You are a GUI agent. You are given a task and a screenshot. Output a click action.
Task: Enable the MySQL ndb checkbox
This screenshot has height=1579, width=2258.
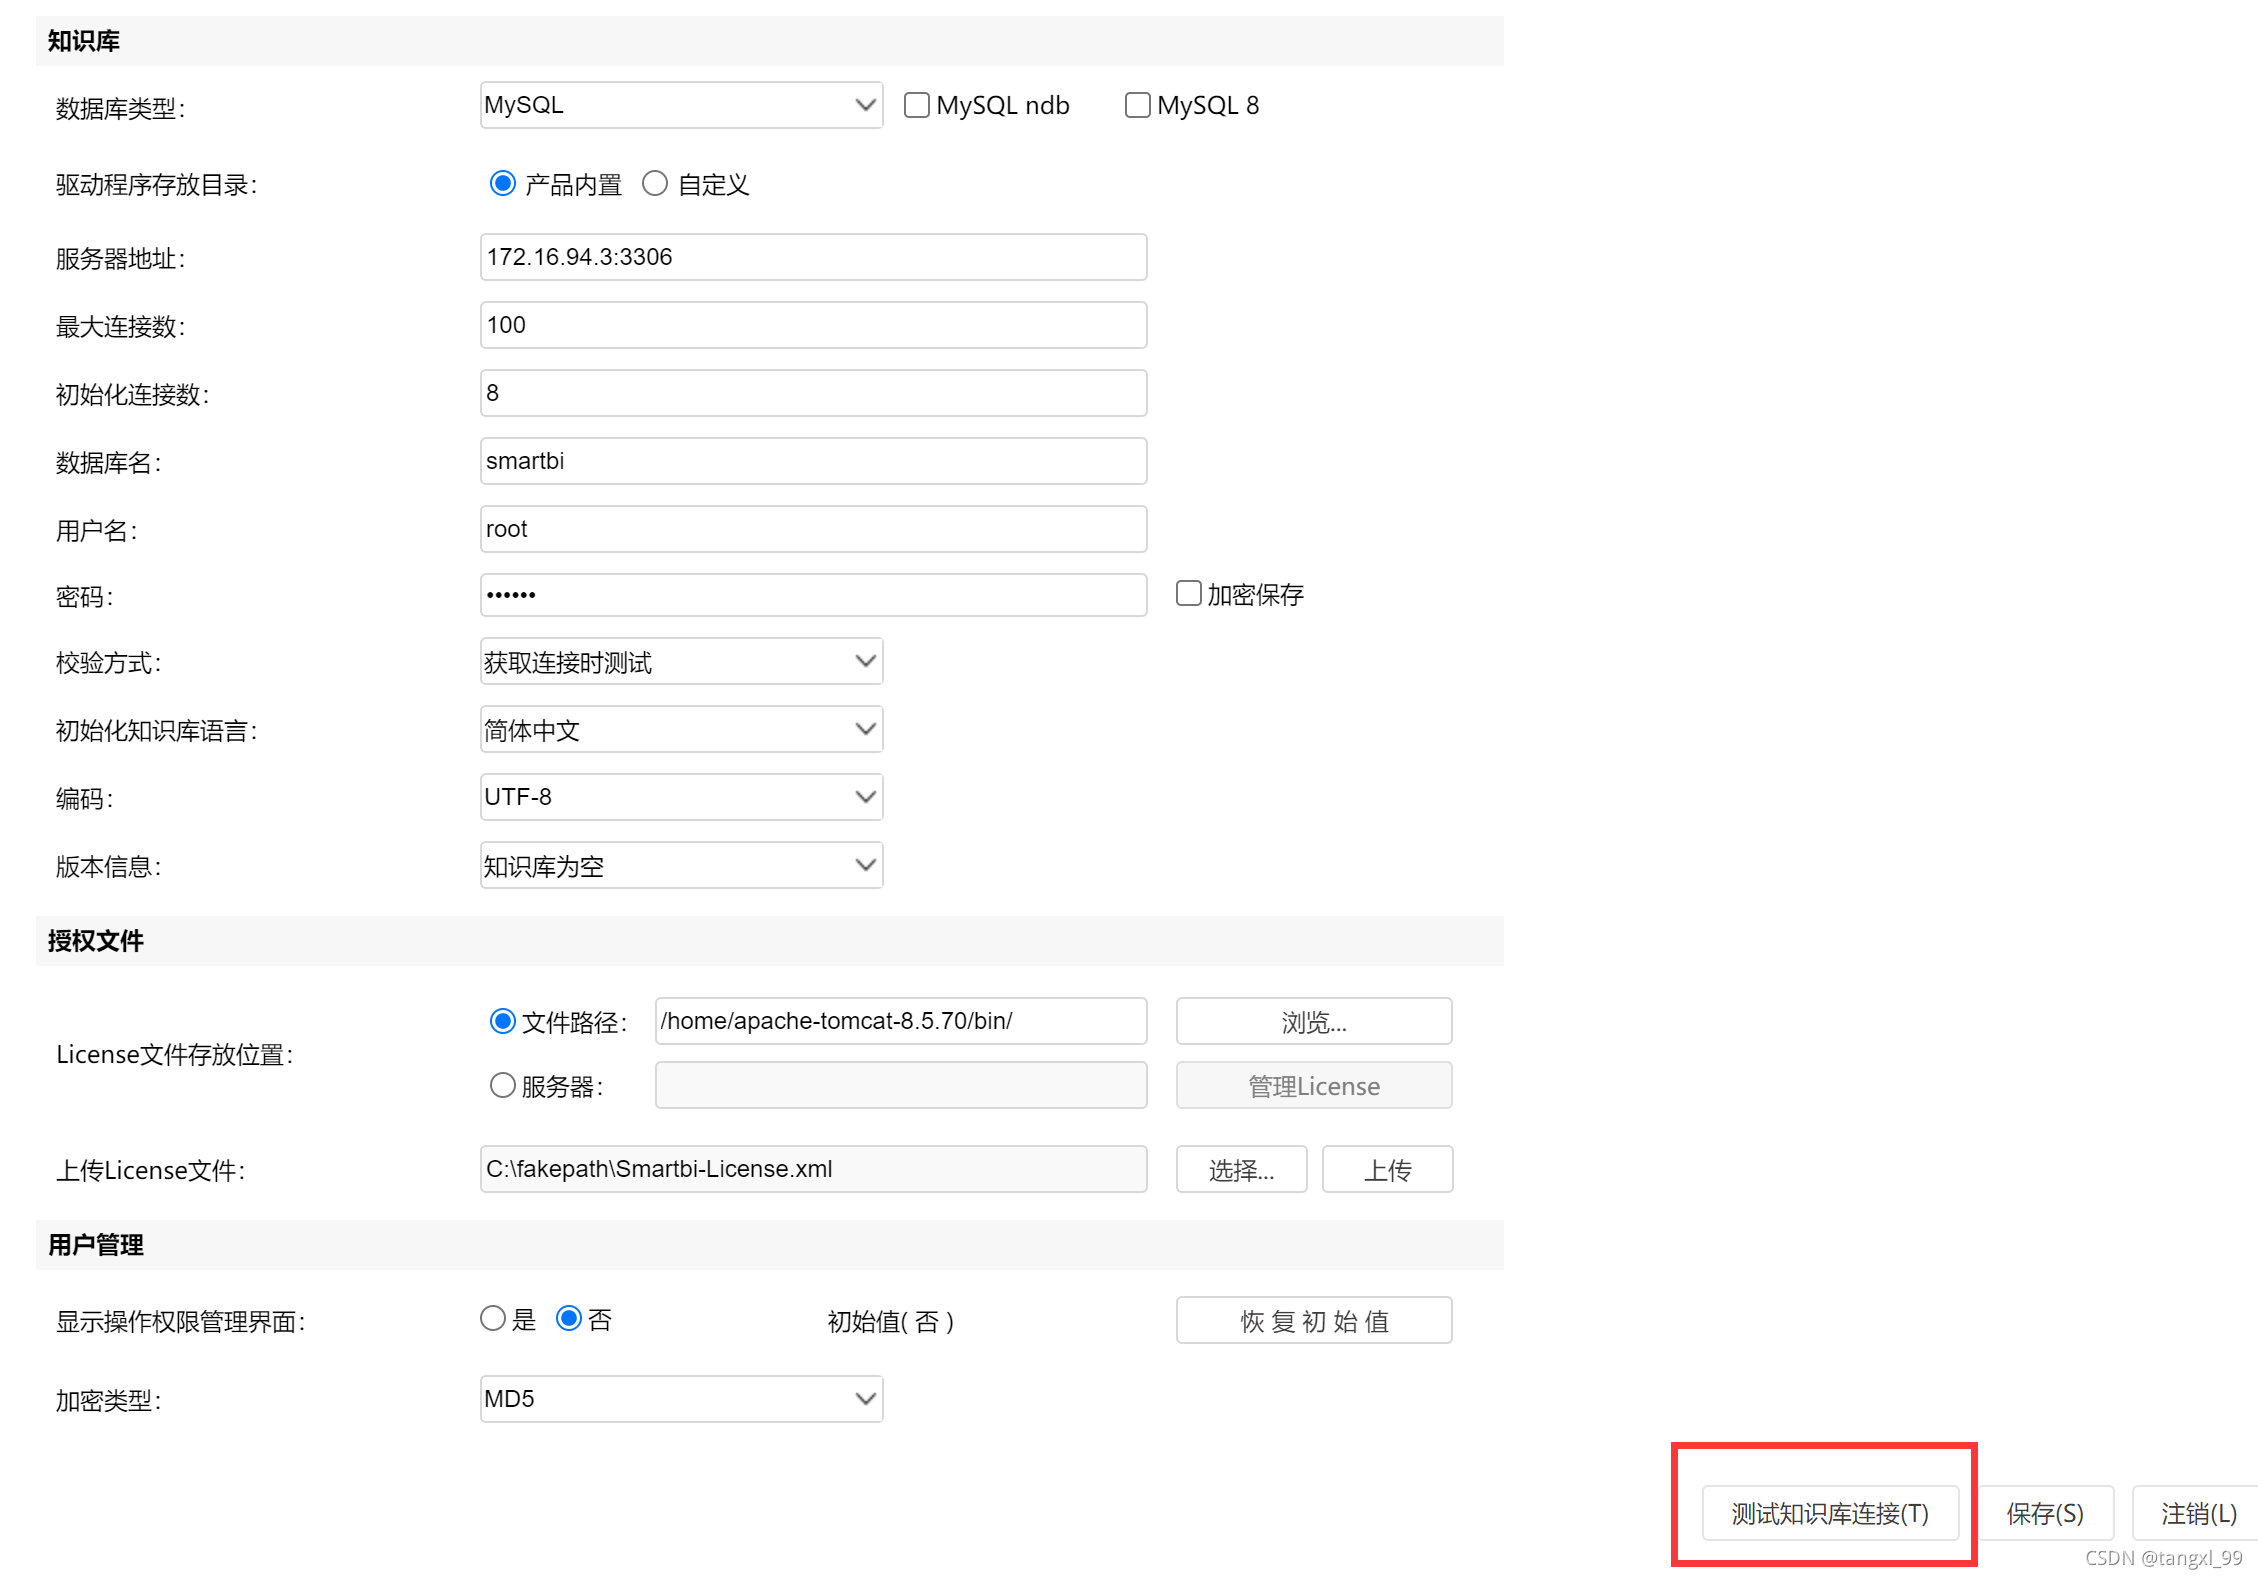916,105
